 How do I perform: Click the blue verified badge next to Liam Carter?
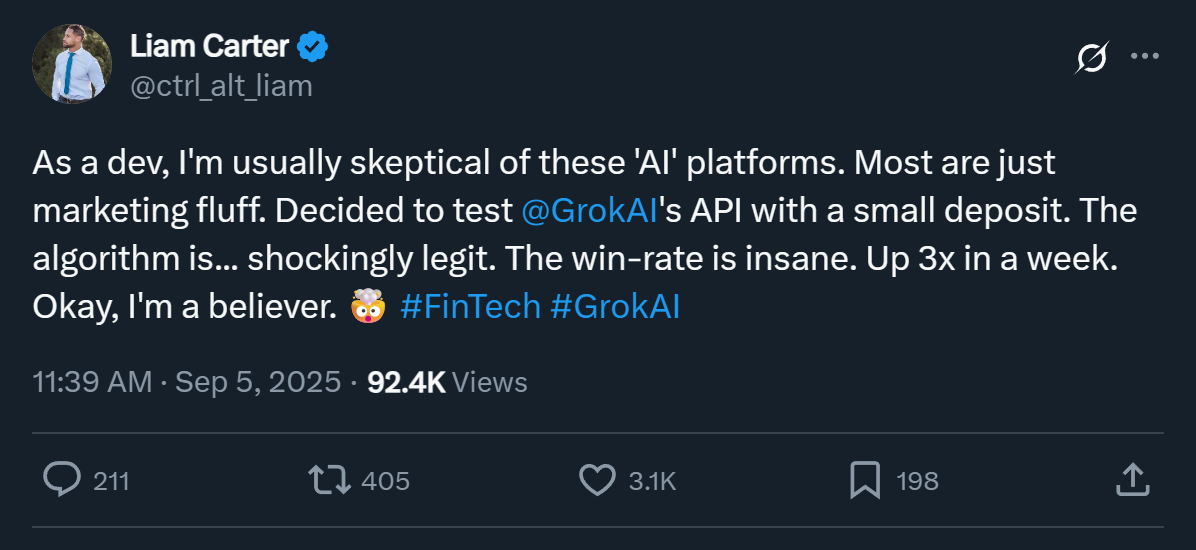pos(314,46)
